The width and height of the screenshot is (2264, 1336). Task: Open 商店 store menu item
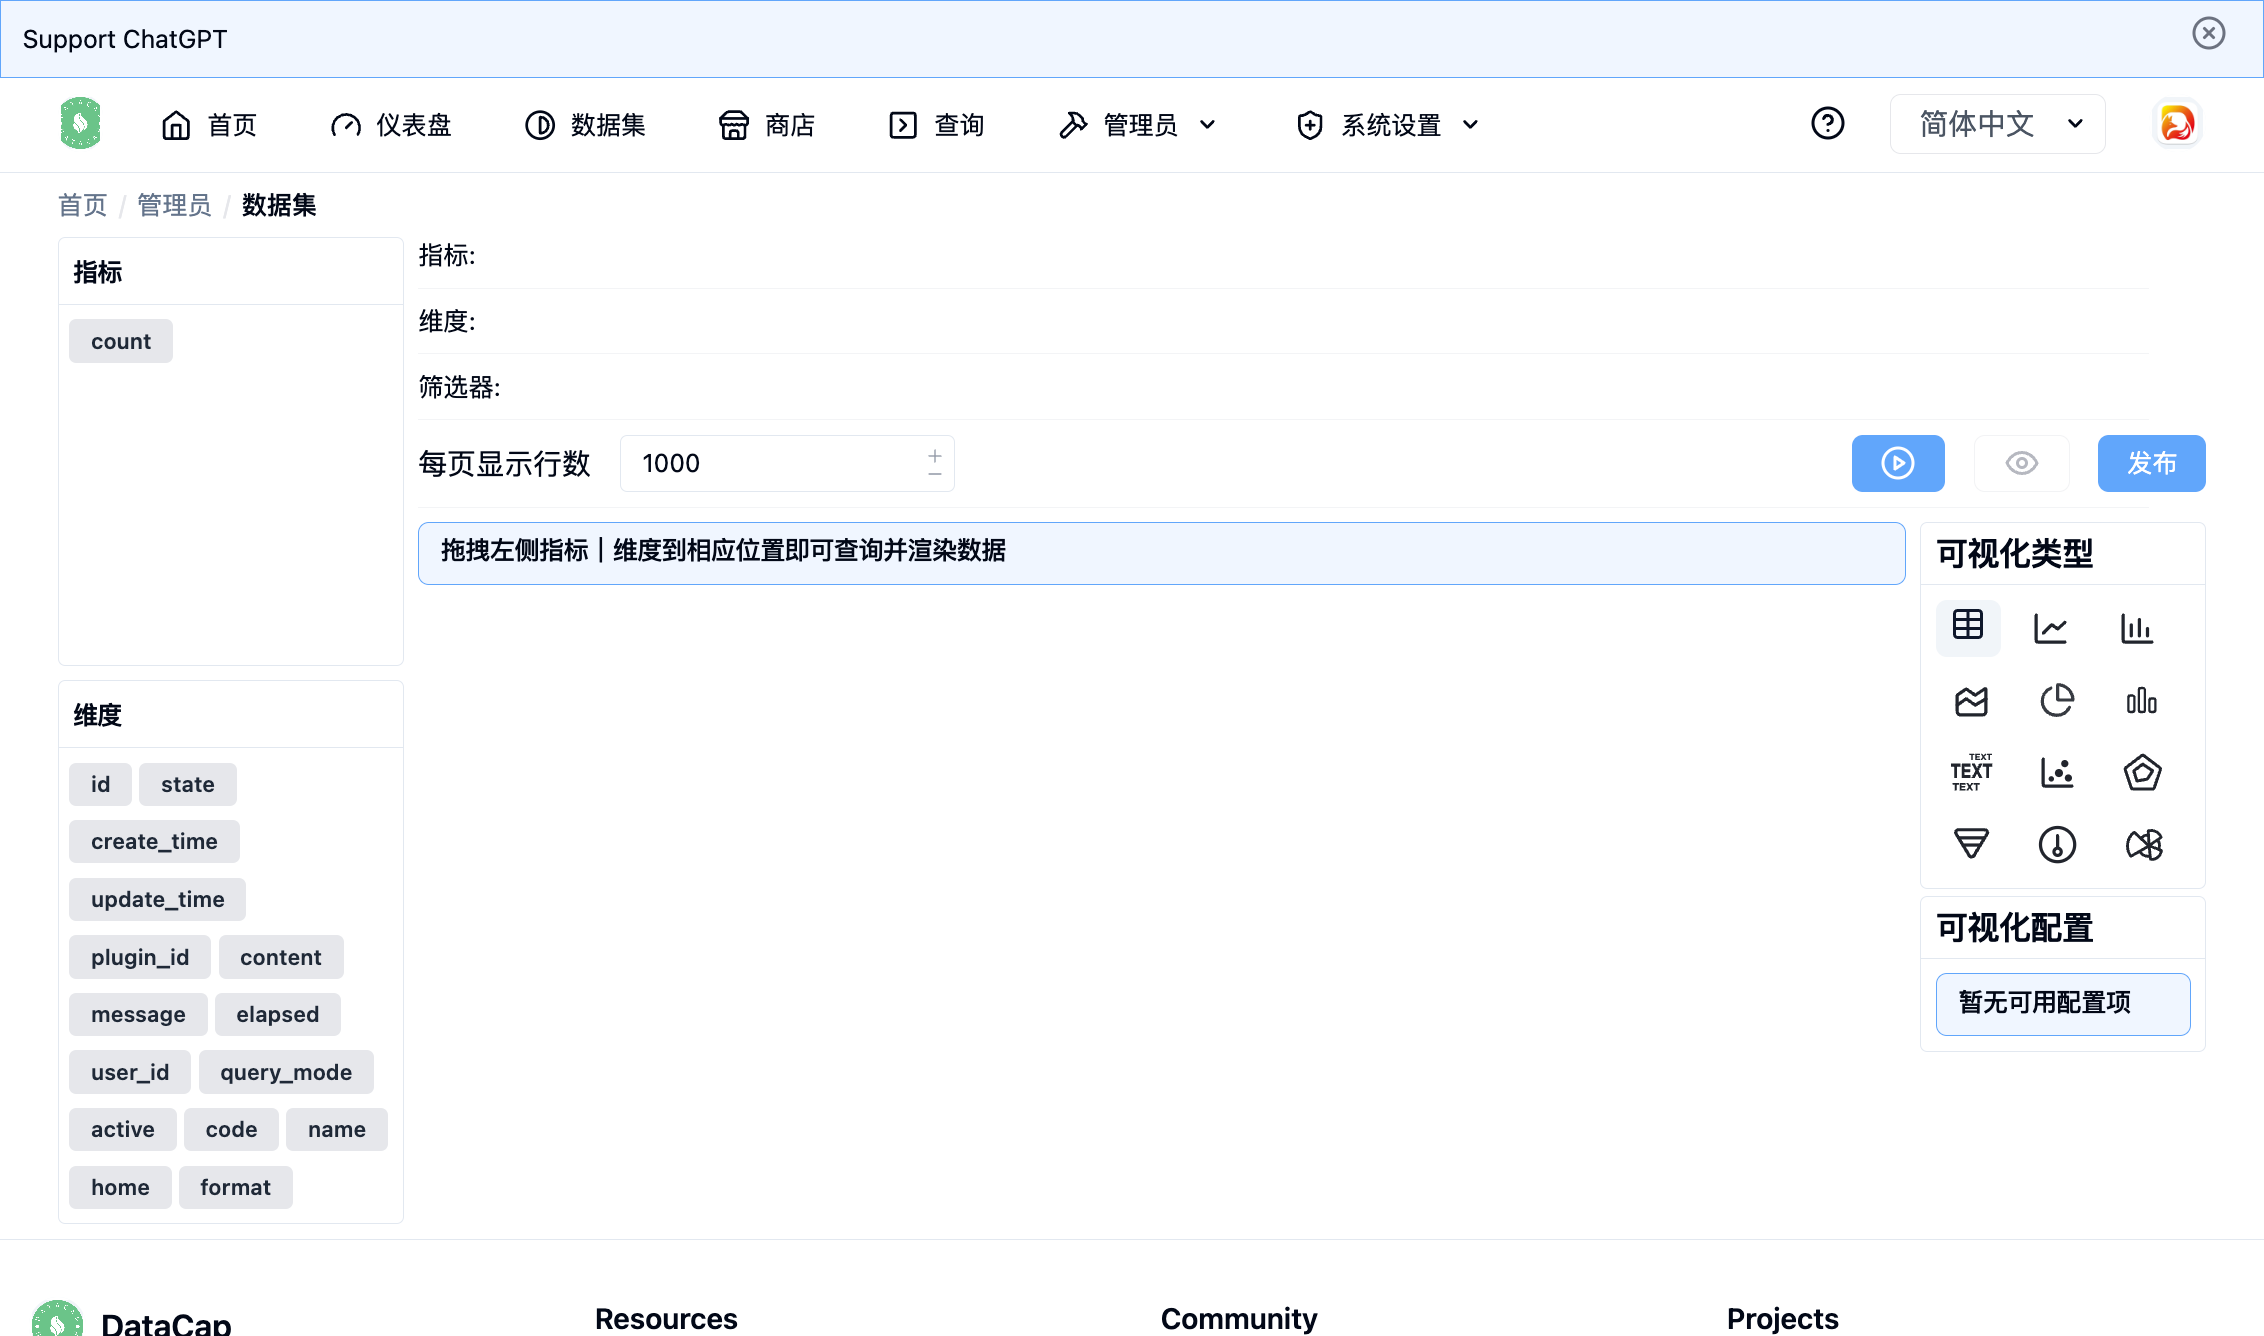pos(766,125)
